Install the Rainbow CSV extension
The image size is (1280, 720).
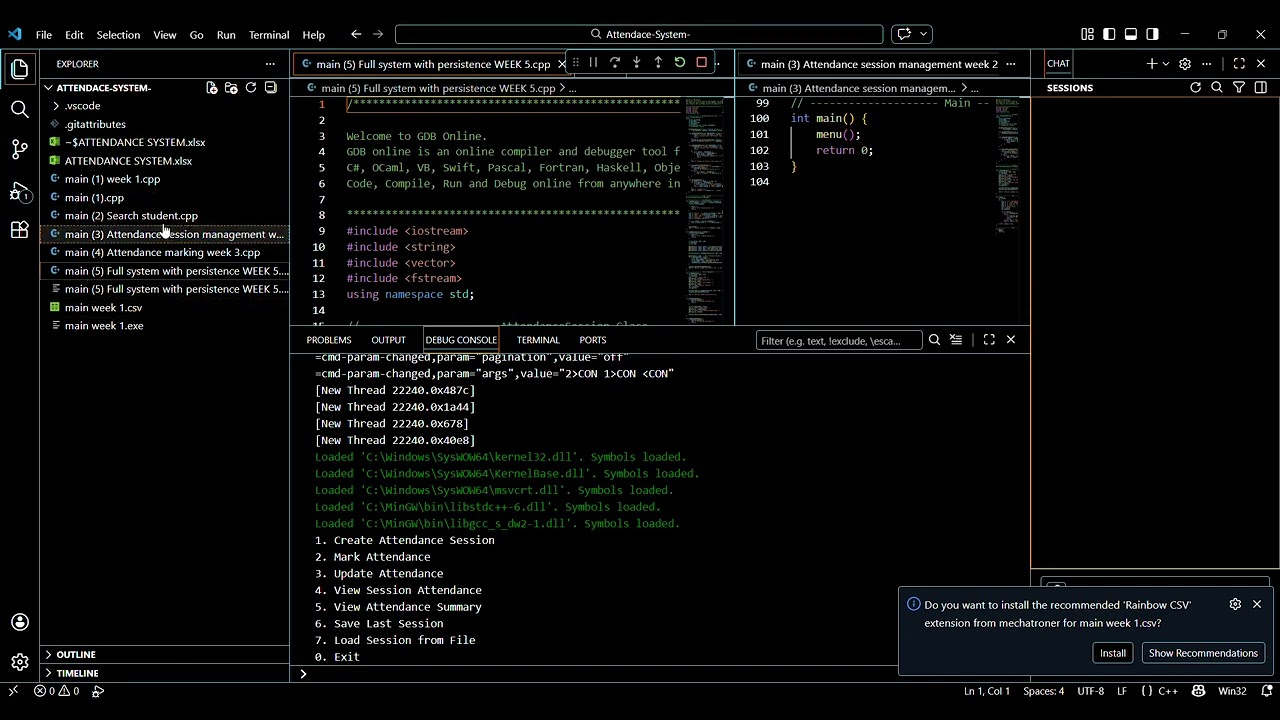(x=1113, y=653)
